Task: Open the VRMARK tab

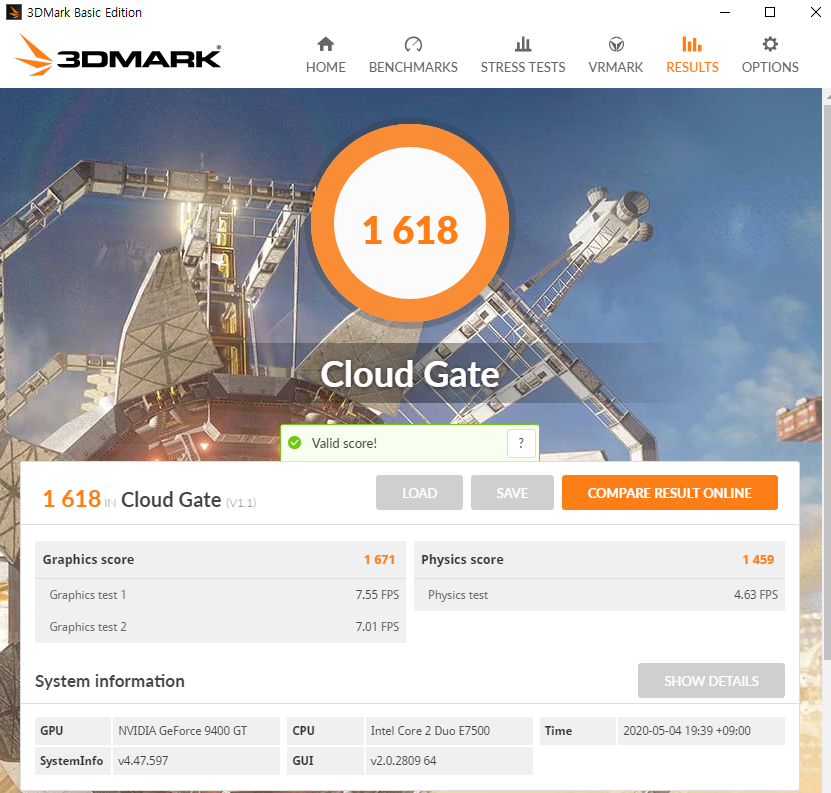Action: point(615,67)
